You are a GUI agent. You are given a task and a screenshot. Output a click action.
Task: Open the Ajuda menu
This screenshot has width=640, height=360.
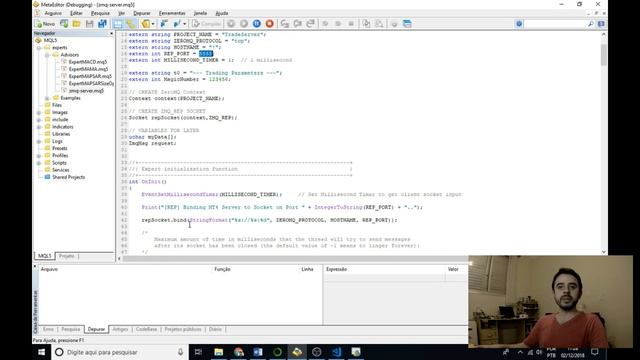click(x=222, y=13)
